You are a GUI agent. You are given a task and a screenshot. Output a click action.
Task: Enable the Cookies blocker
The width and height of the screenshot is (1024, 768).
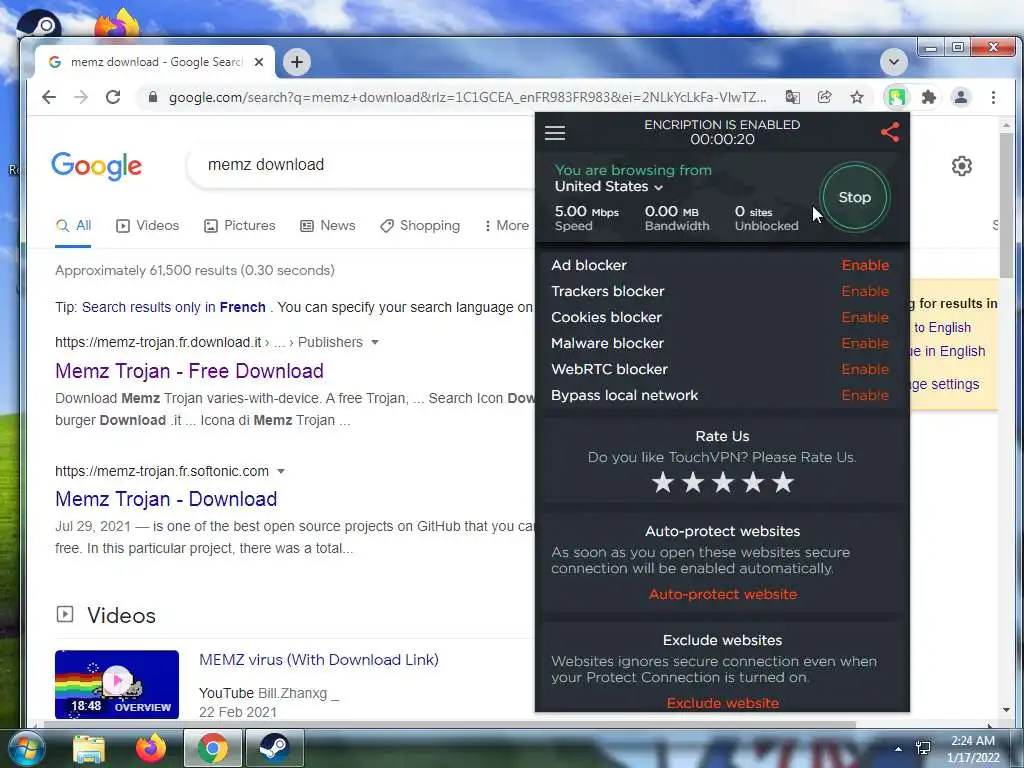coord(865,317)
